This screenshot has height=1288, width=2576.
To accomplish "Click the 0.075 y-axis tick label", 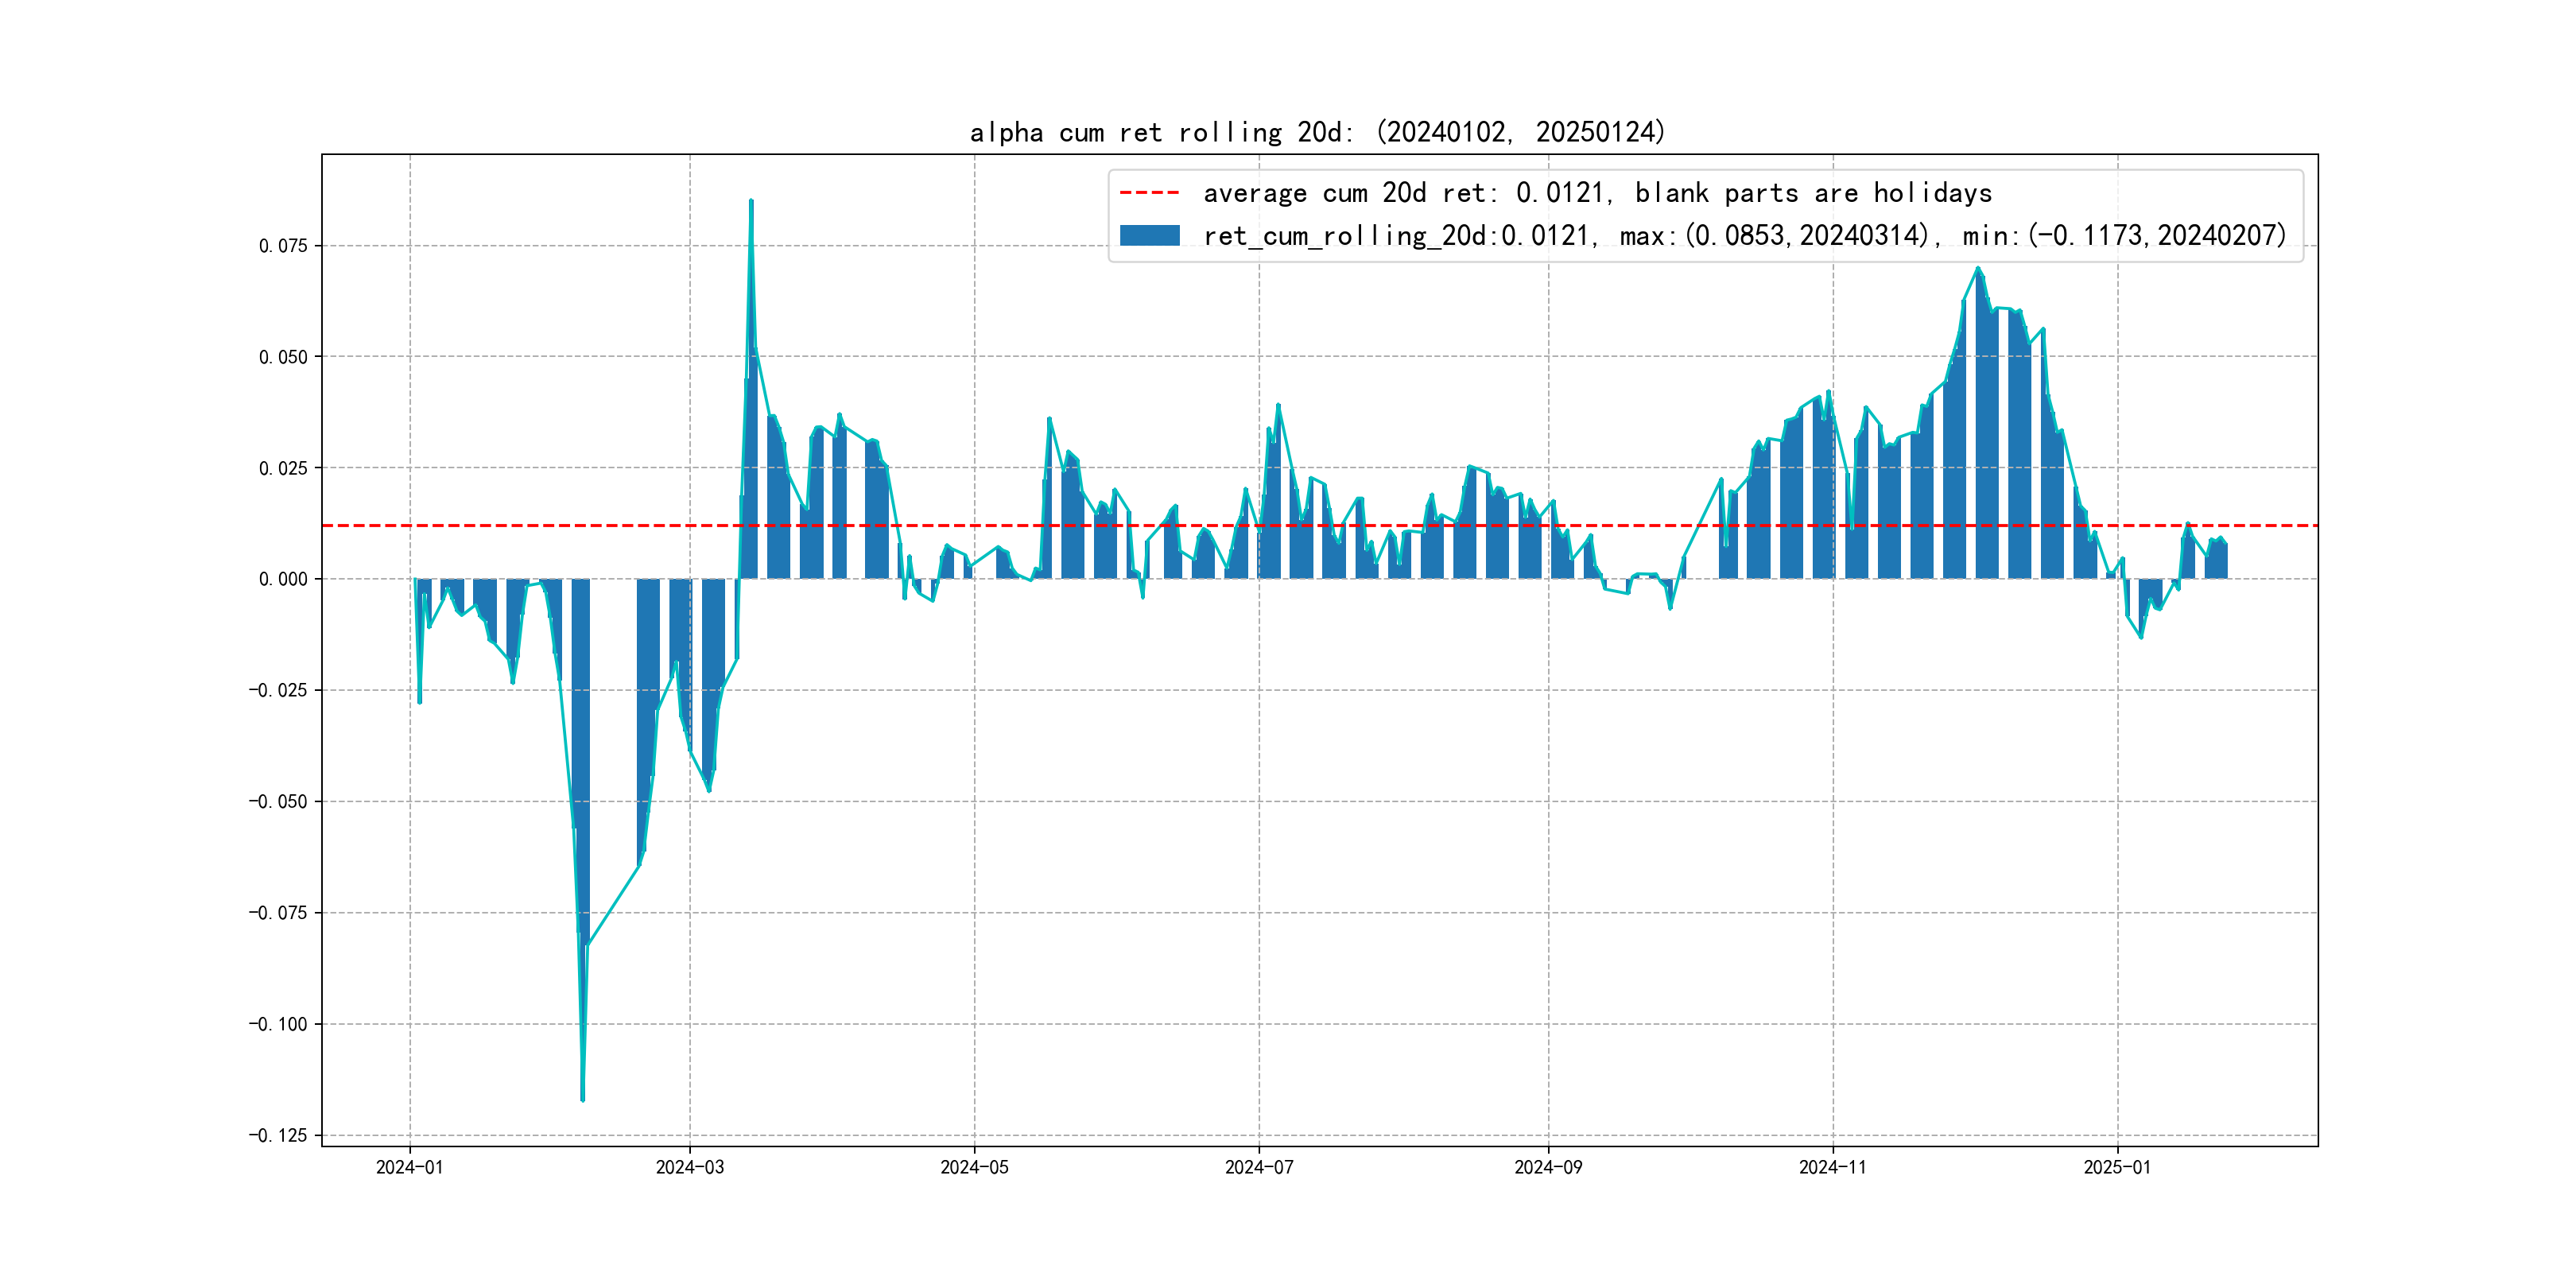I will coord(283,246).
